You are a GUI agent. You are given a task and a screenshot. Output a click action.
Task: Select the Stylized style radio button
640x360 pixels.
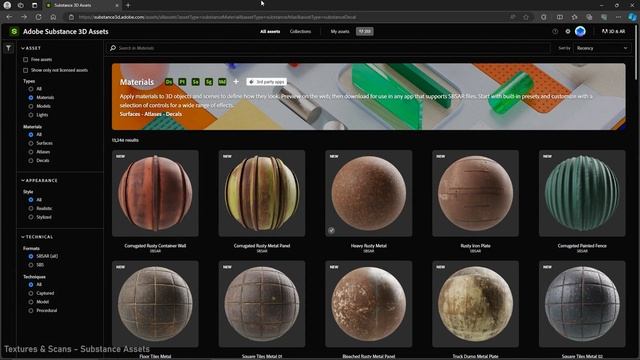(31, 217)
